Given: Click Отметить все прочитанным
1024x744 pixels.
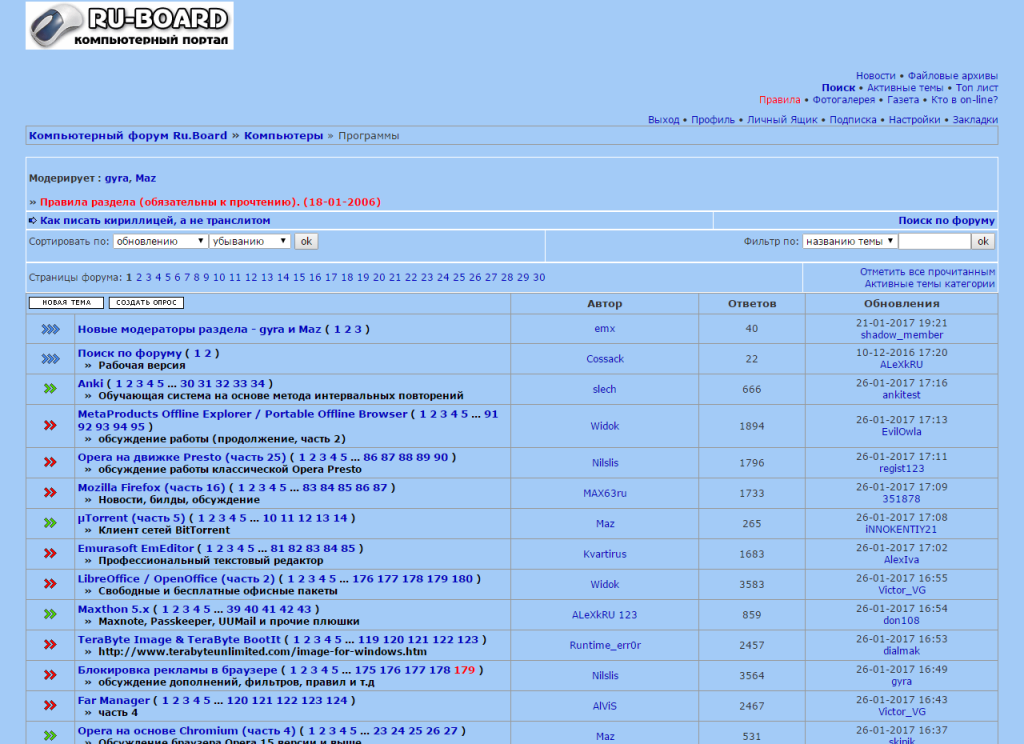Looking at the screenshot, I should coord(927,272).
